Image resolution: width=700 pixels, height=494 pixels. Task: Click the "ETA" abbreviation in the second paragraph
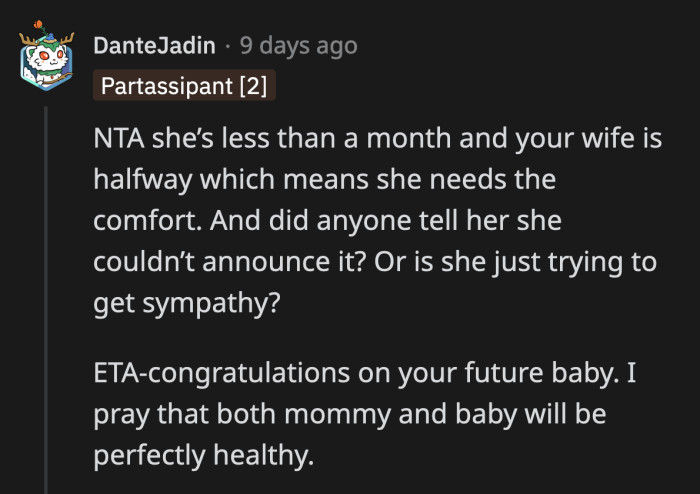click(118, 373)
